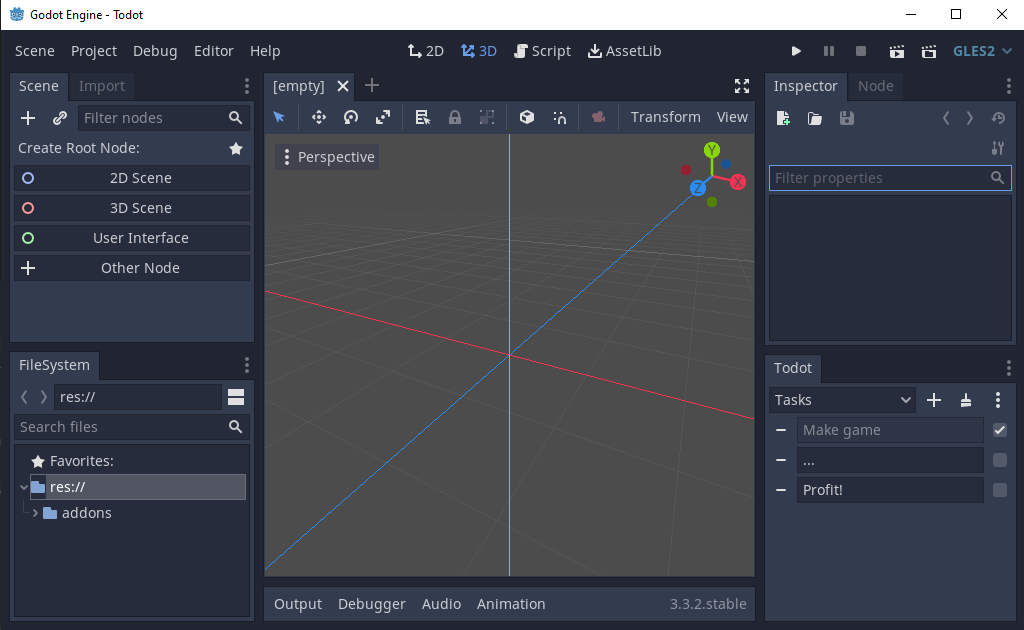Switch to the Import tab
This screenshot has width=1024, height=630.
point(101,86)
